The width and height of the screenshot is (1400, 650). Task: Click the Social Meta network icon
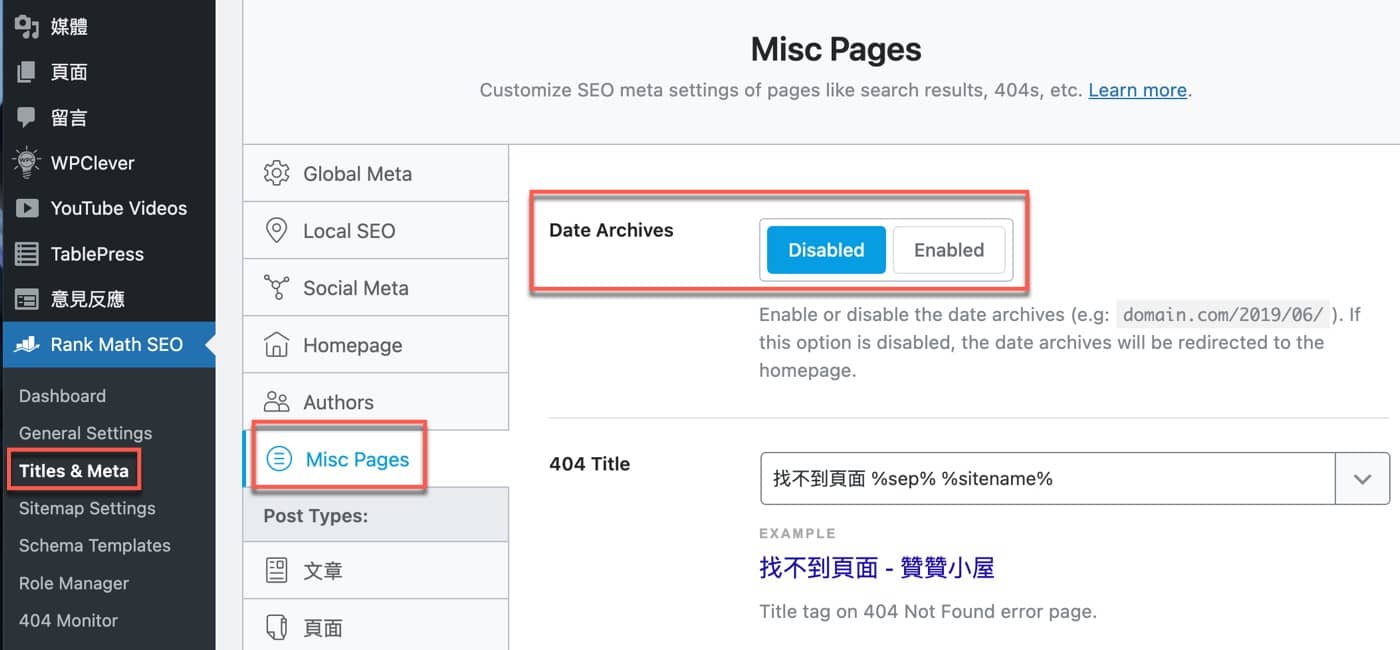276,288
